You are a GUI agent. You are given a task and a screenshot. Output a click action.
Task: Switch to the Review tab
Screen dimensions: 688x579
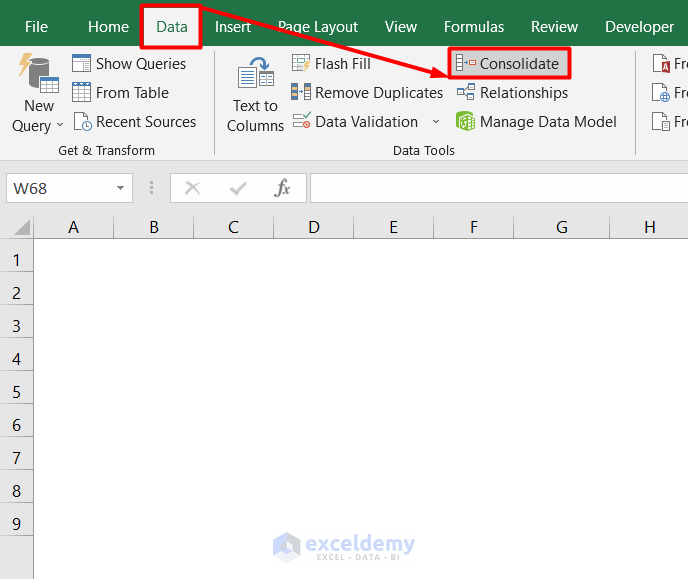[x=554, y=27]
